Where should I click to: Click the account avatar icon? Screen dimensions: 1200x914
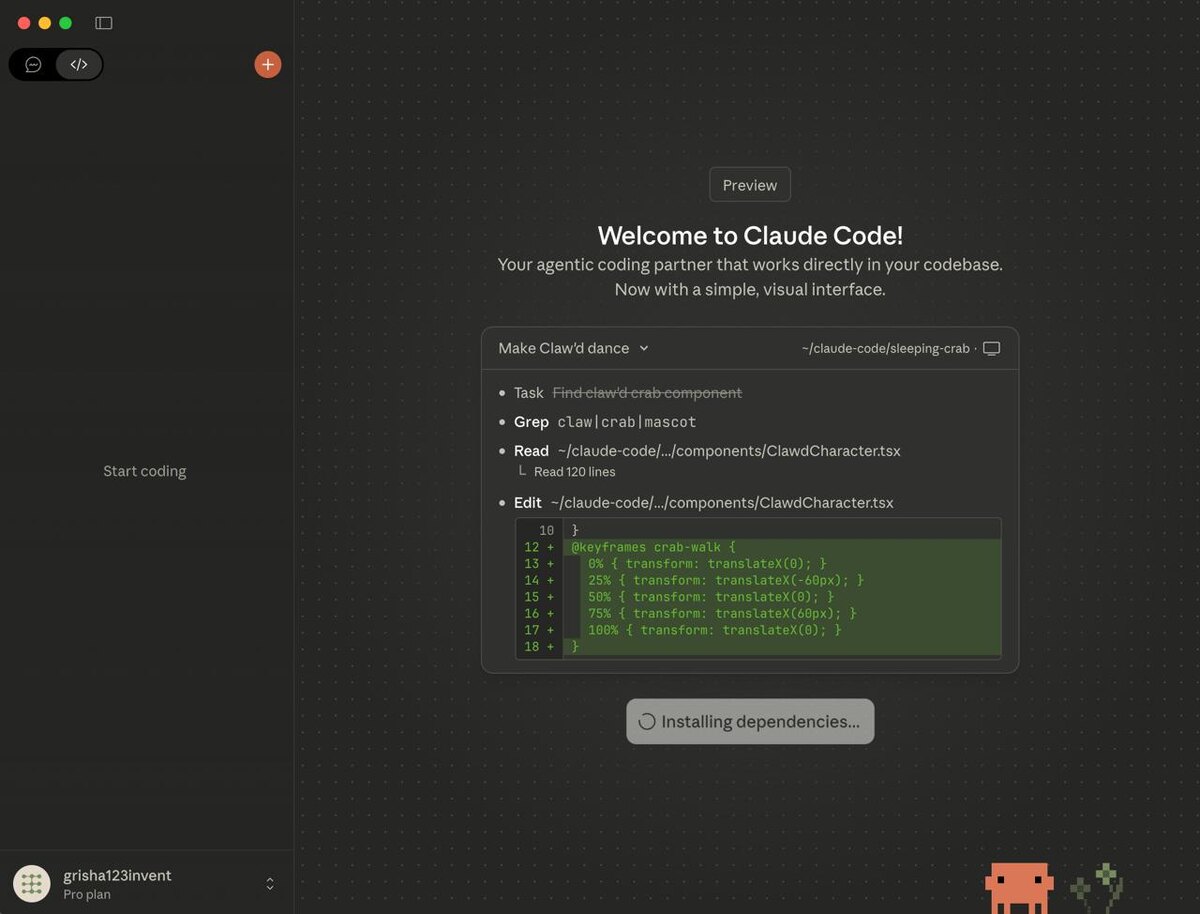click(32, 884)
